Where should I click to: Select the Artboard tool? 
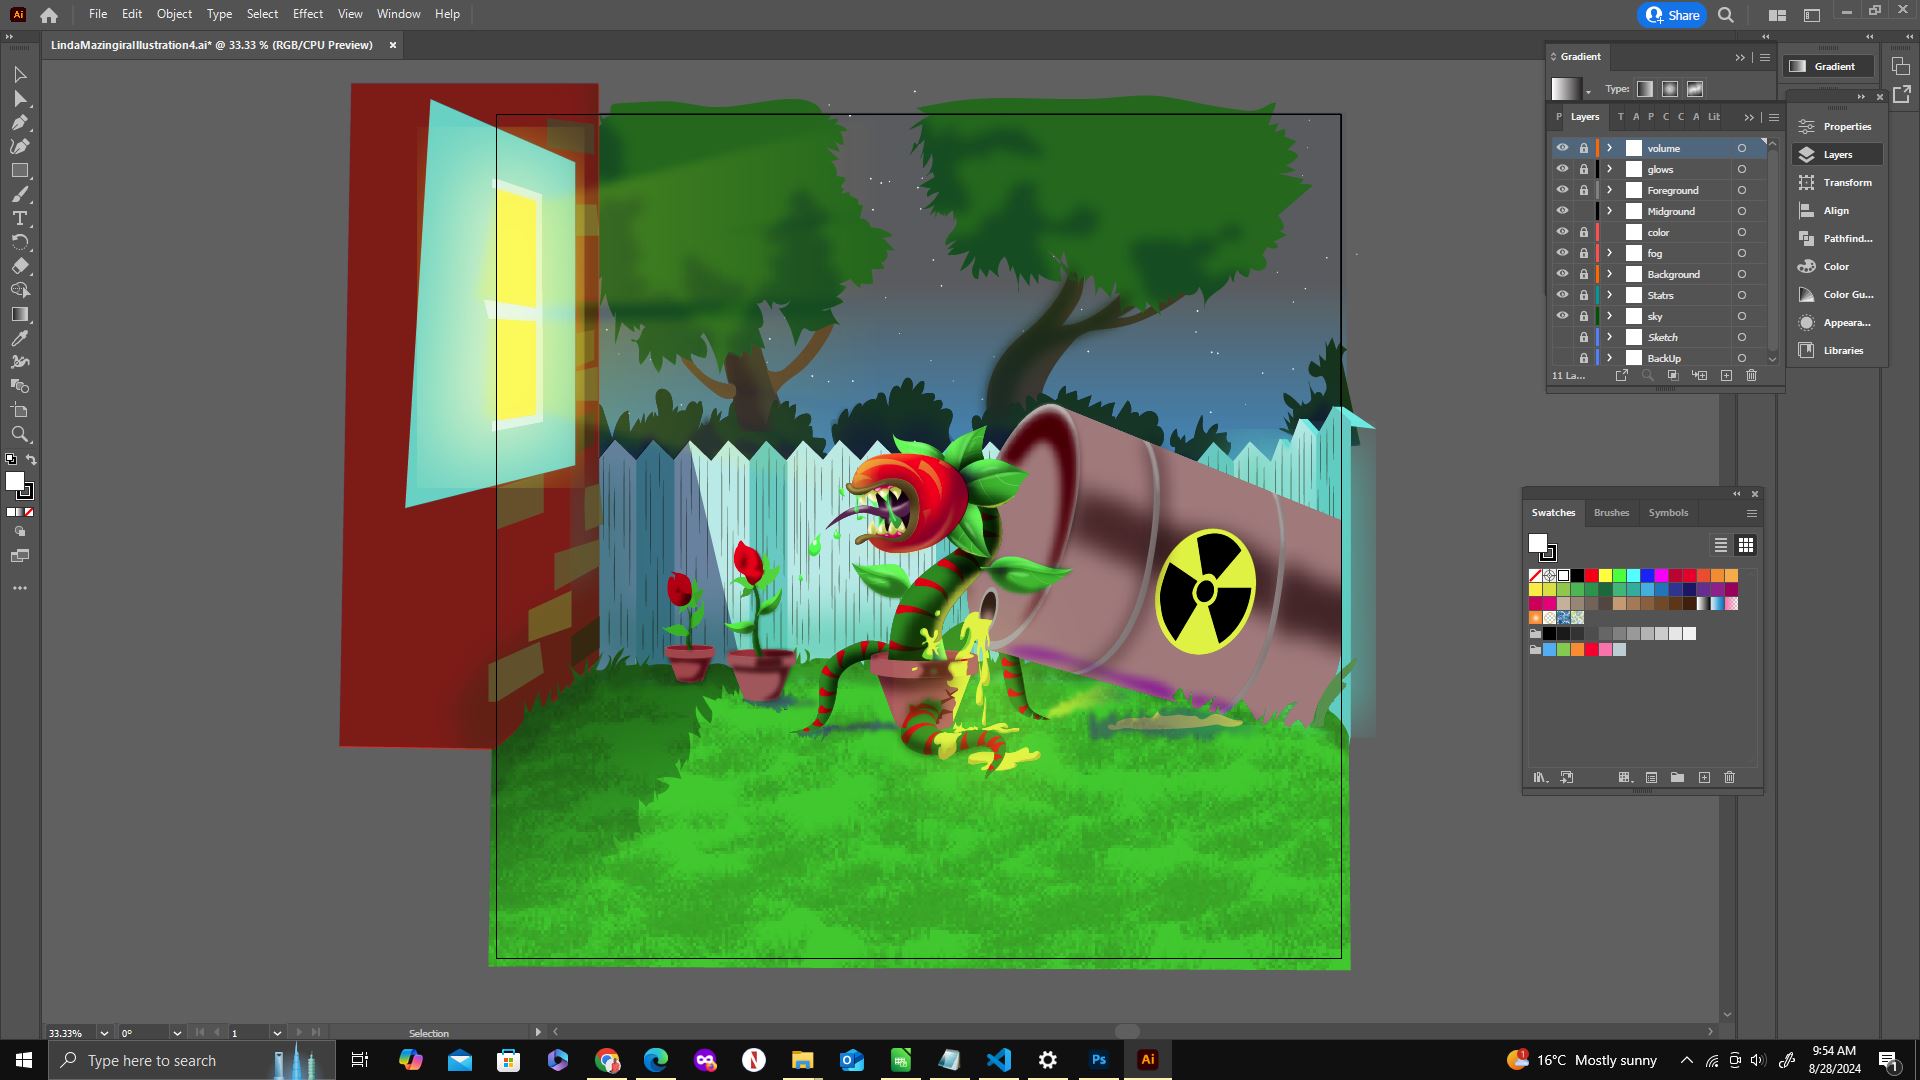point(19,411)
